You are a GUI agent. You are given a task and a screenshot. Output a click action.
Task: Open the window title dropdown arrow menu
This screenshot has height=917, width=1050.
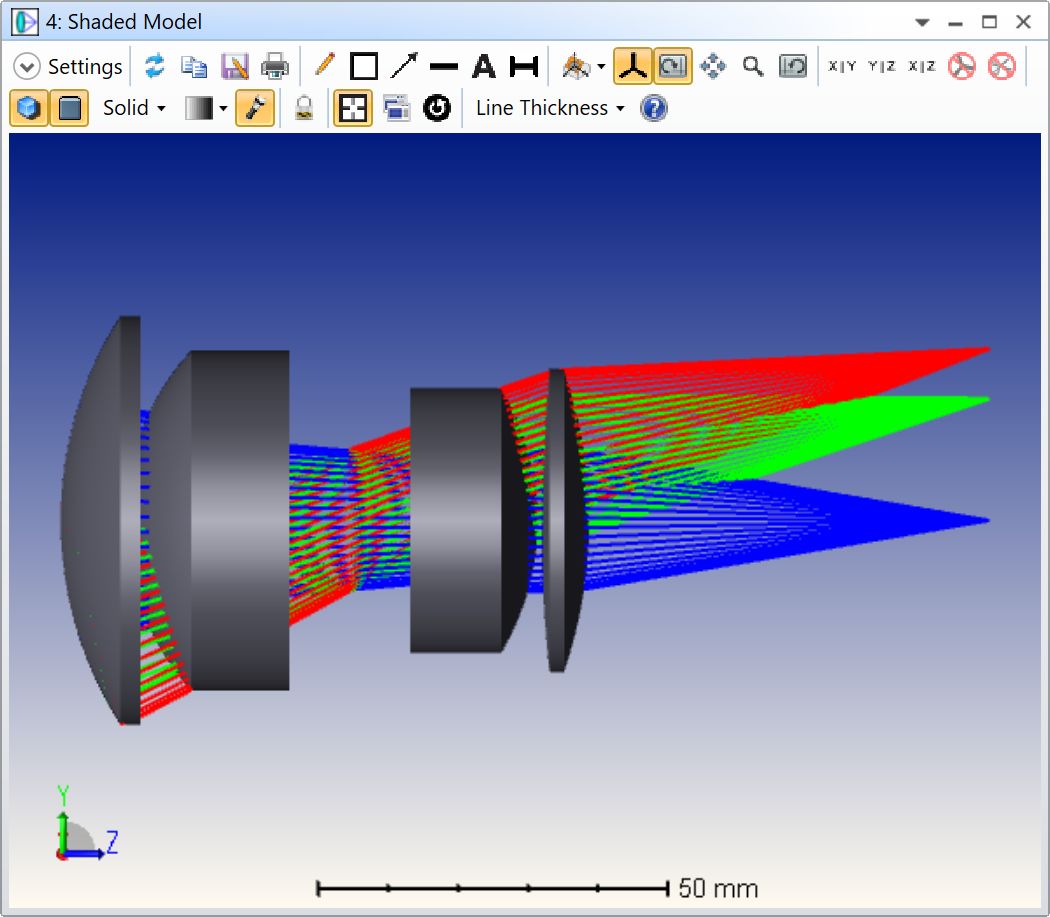(922, 22)
